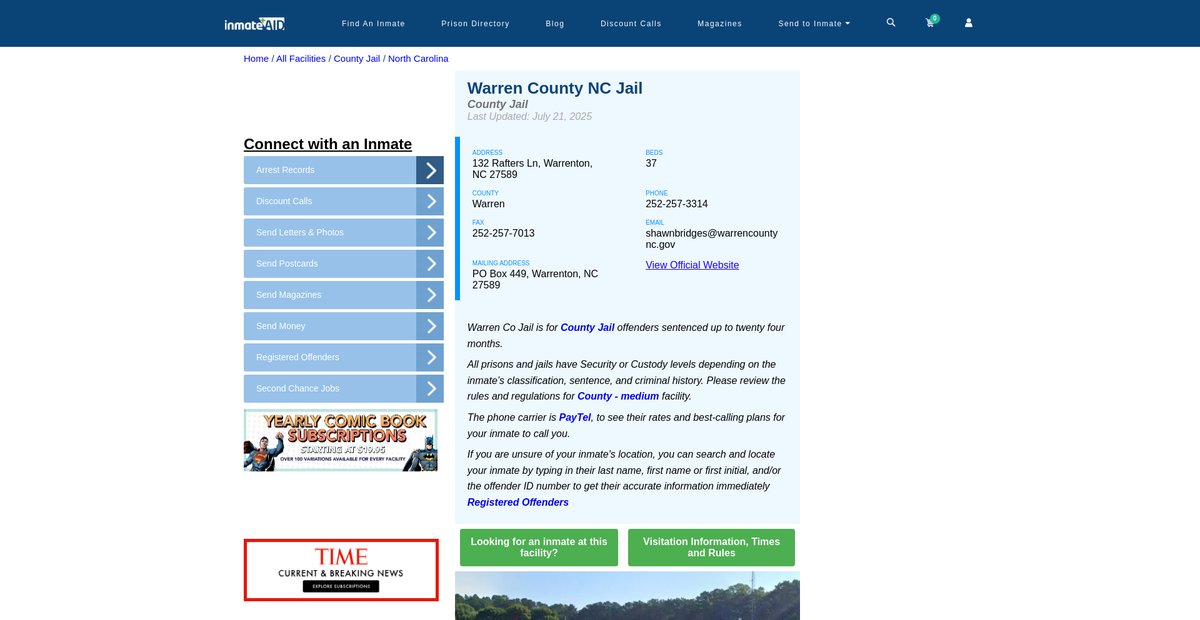
Task: Open the shopping cart icon
Action: pos(930,22)
